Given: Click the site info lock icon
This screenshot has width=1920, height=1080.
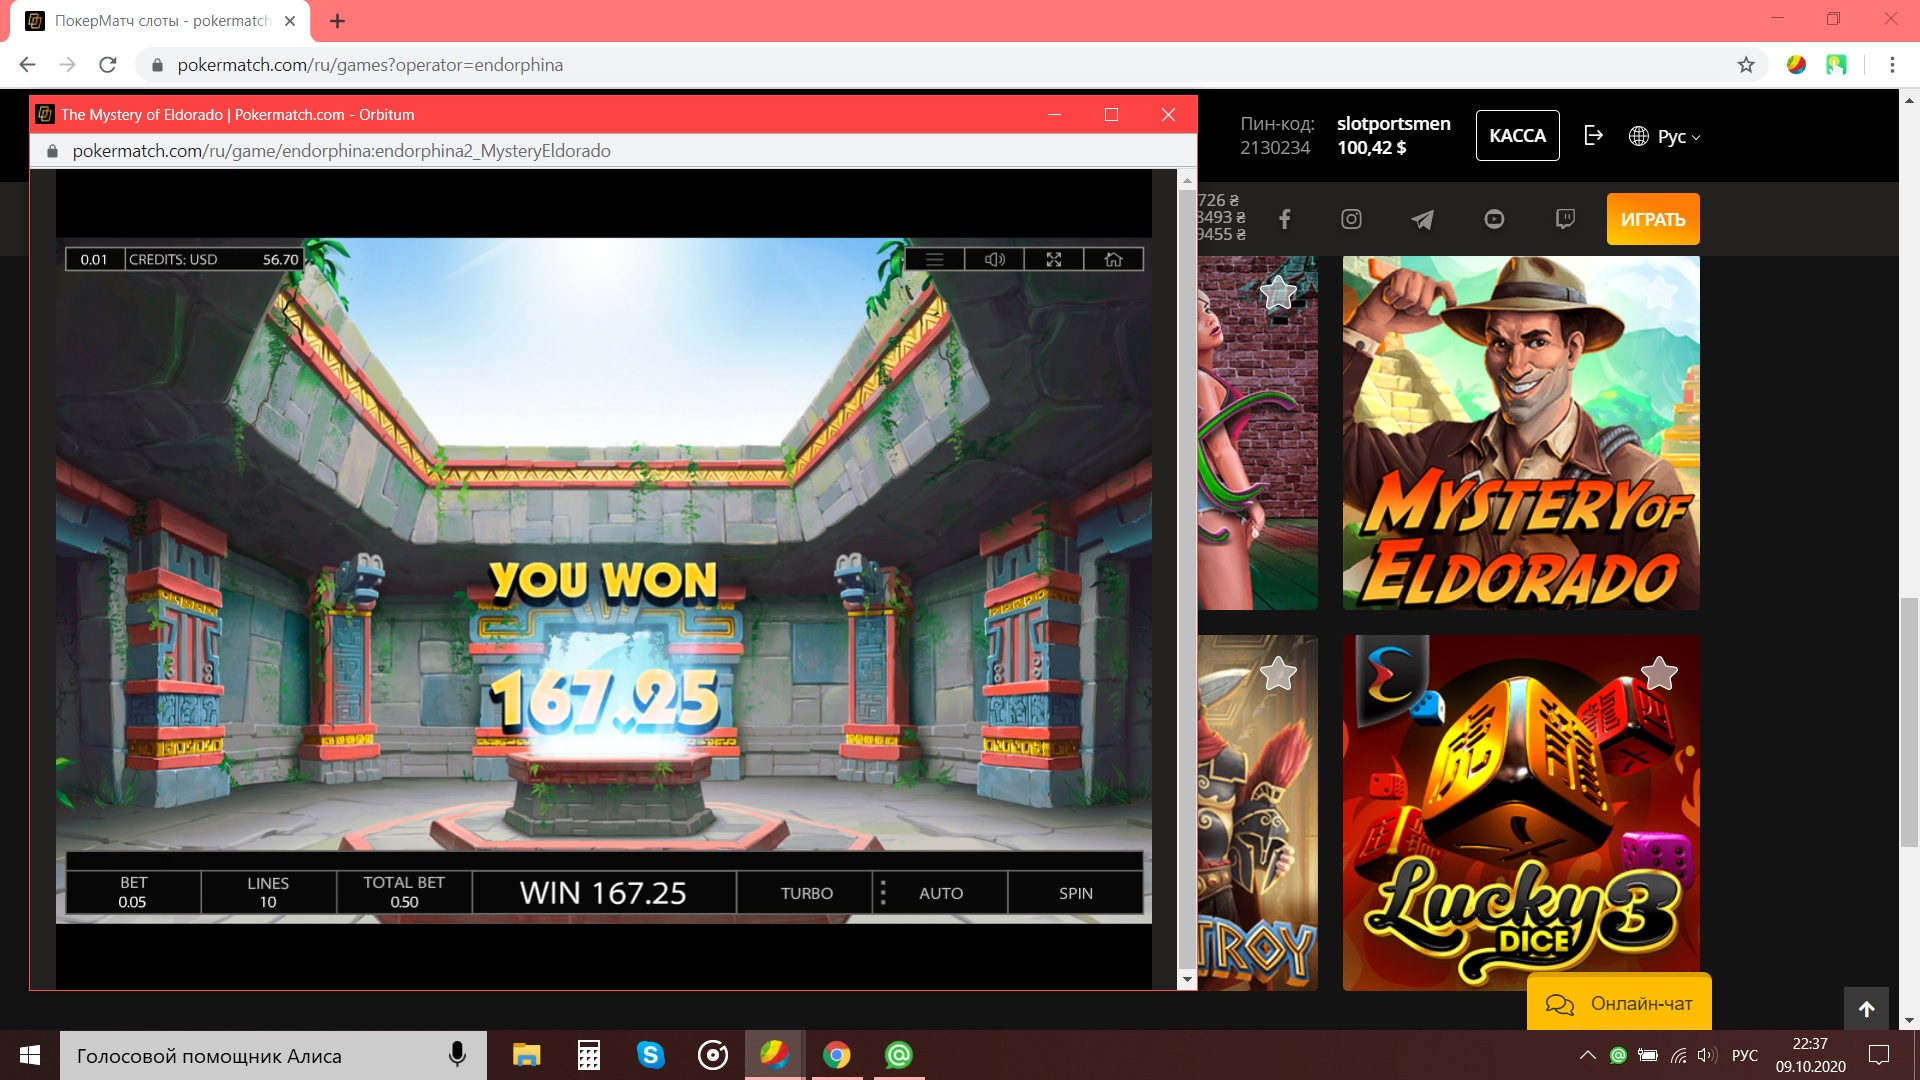Looking at the screenshot, I should click(x=157, y=65).
